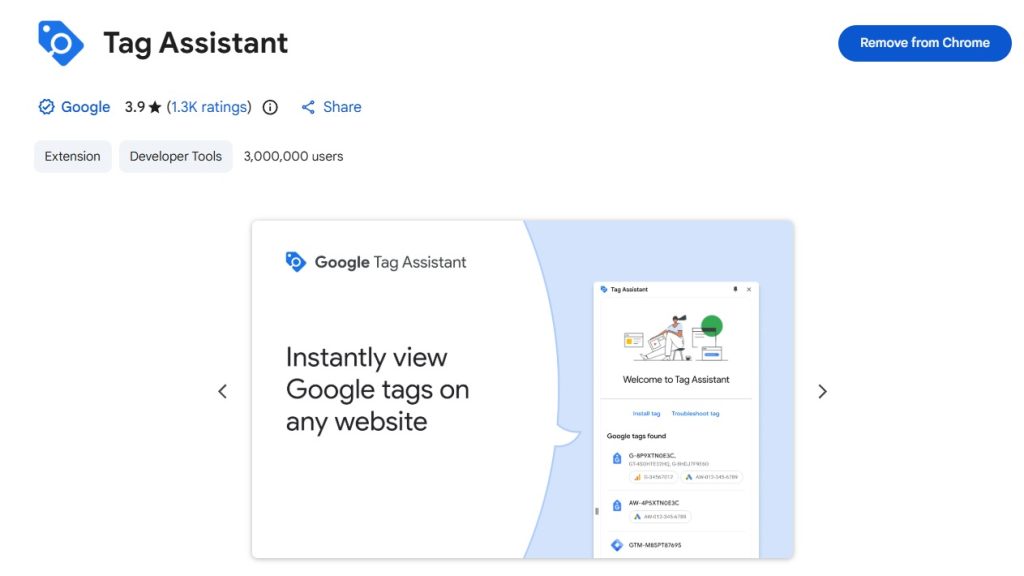
Task: Open the Google publisher link
Action: (x=85, y=107)
